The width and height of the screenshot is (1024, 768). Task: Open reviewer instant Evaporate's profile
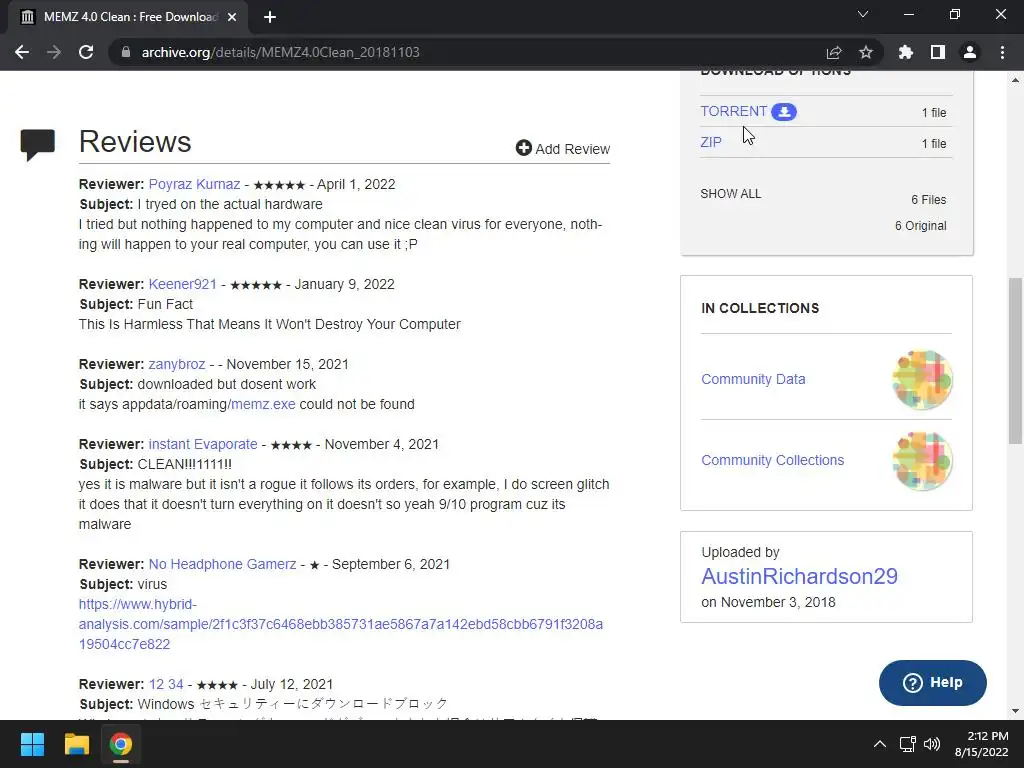(203, 444)
